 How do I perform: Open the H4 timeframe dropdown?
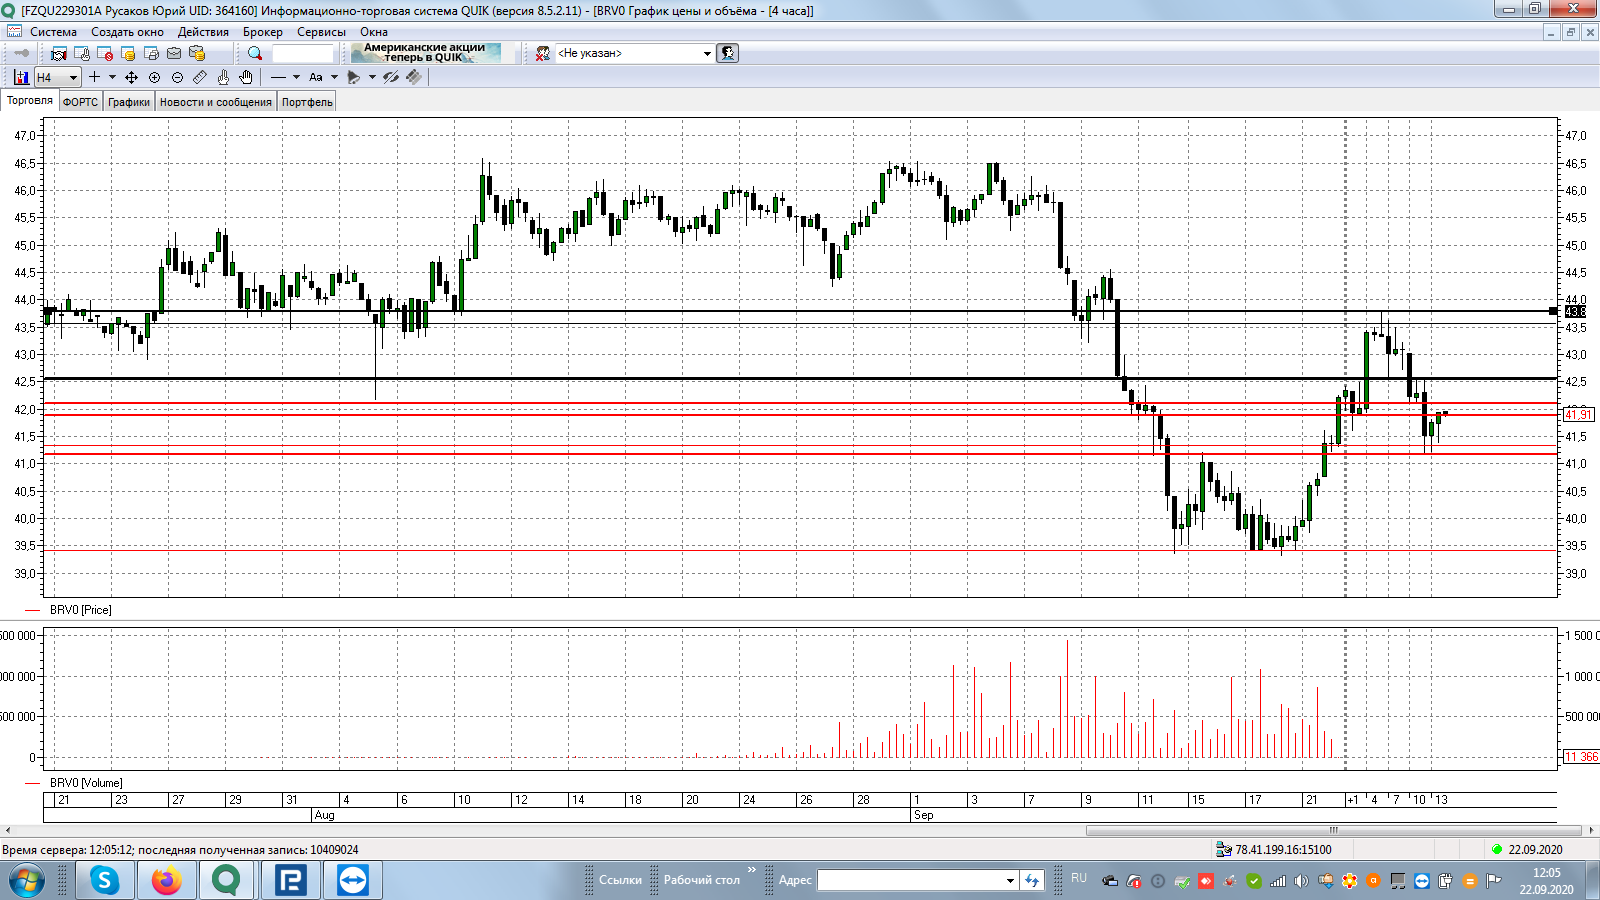58,77
